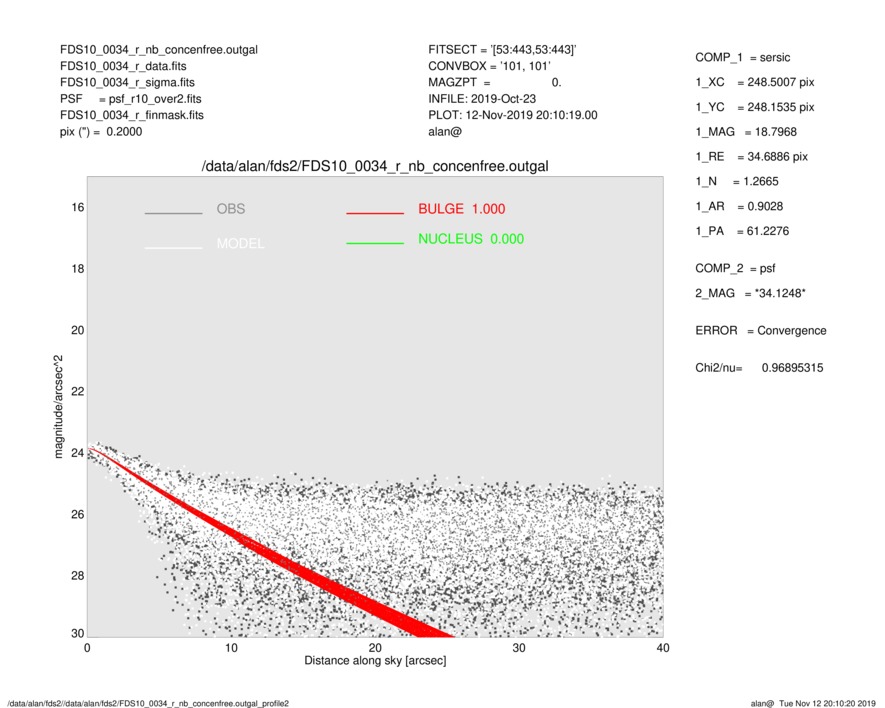This screenshot has height=708, width=885.
Task: Click the NUCLEUS 0.000 legend text
Action: [470, 239]
